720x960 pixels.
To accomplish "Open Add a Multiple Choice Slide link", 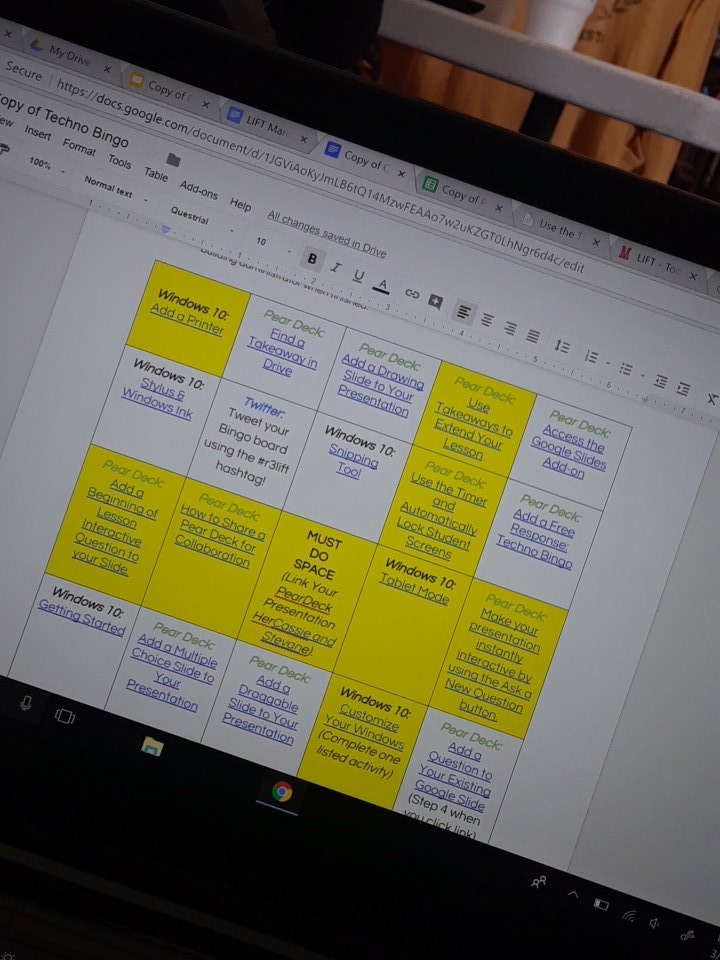I will (172, 672).
